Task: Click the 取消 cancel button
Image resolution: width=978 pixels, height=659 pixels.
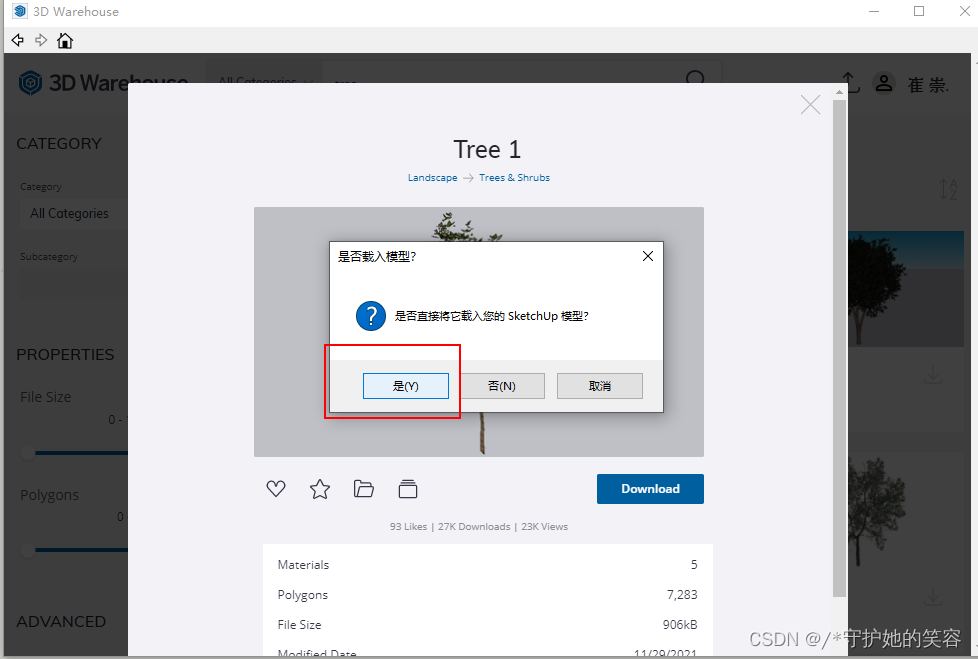Action: point(599,386)
